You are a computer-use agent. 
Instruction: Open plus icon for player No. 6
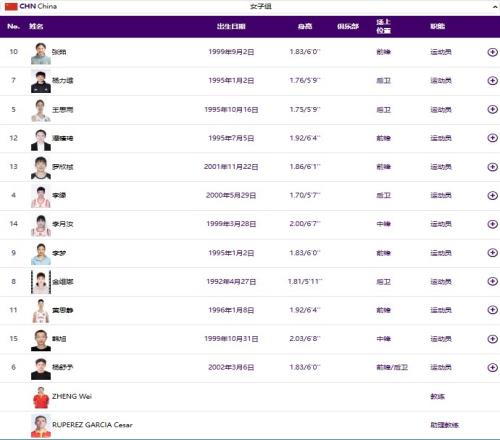coord(492,367)
